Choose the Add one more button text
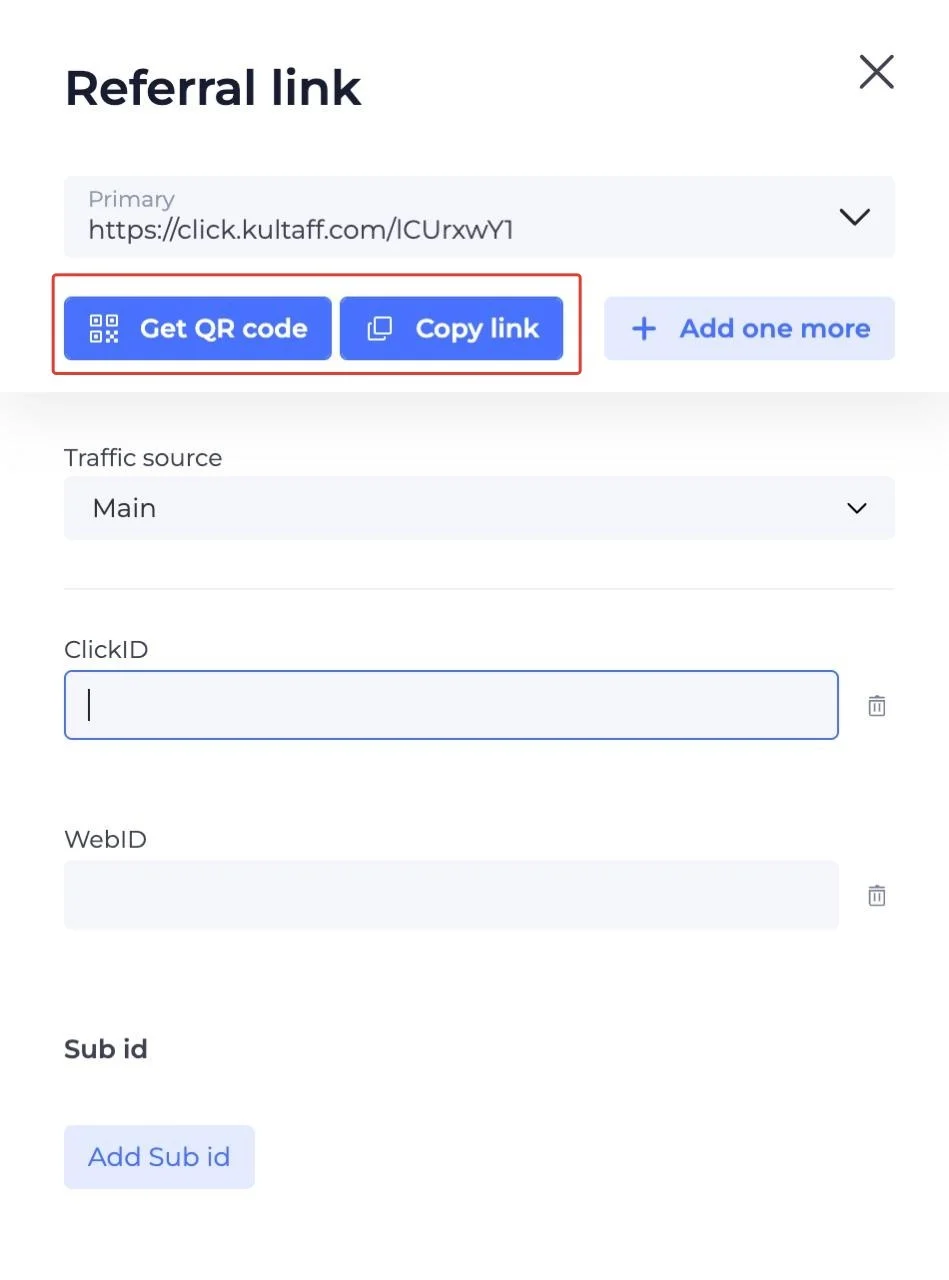 tap(775, 328)
